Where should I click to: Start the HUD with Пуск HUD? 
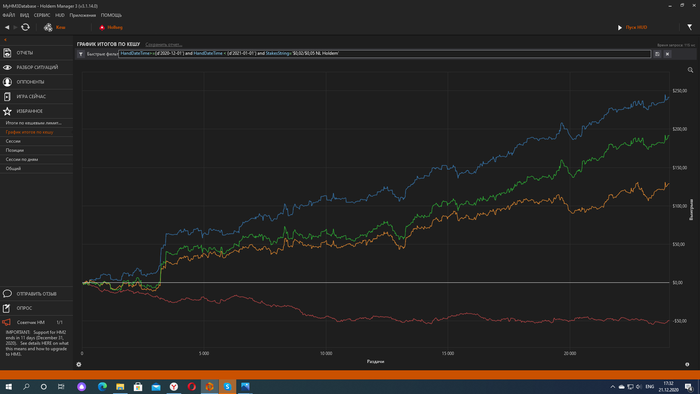tap(633, 27)
